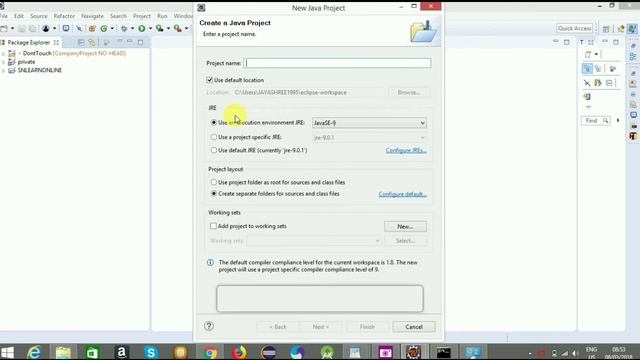Open Internet Explorer from taskbar
The image size is (640, 360).
[34, 352]
